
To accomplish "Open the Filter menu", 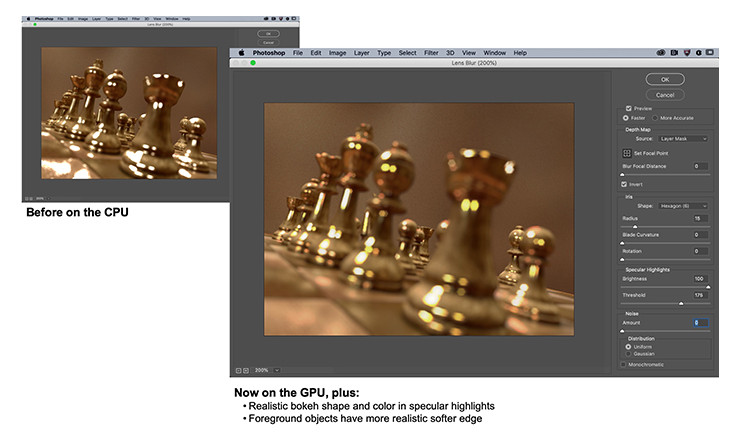I will 431,52.
